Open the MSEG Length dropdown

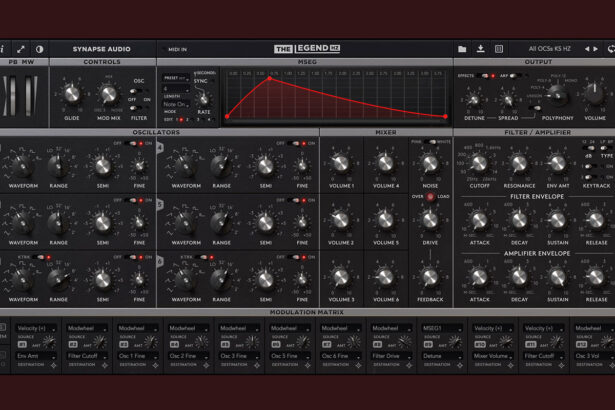click(176, 89)
